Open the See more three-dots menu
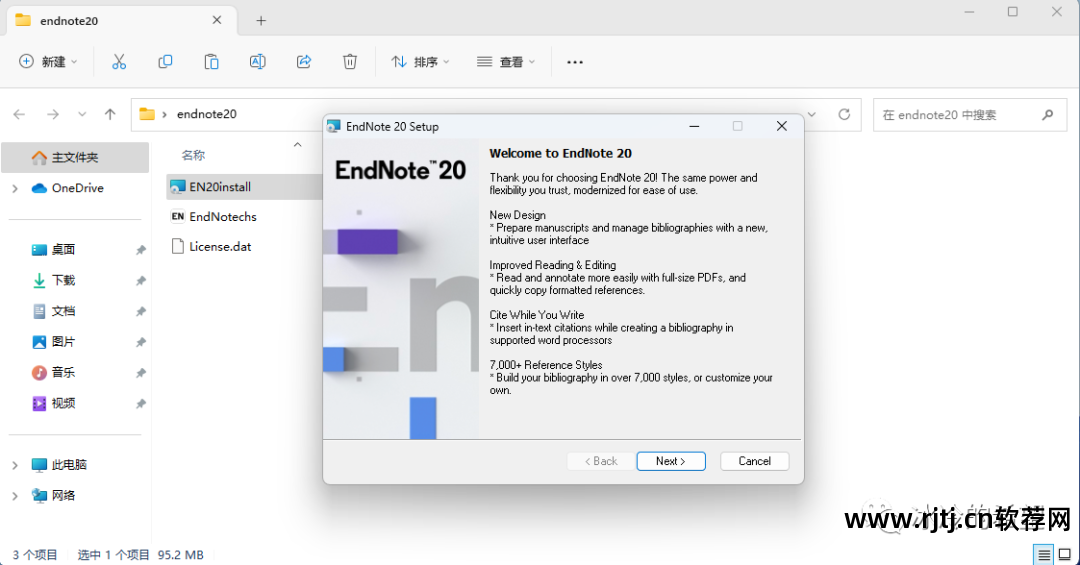The height and width of the screenshot is (565, 1080). (574, 62)
